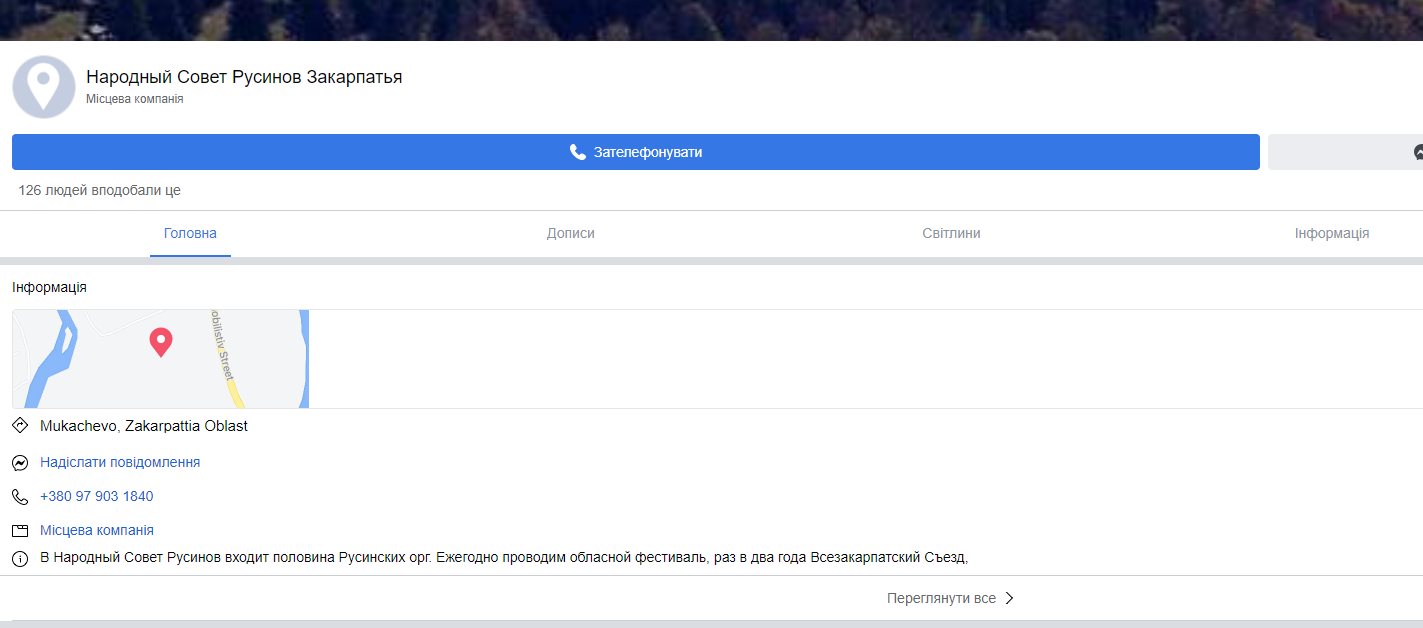Viewport: 1423px width, 628px height.
Task: Click the info circle icon beside the description
Action: [20, 559]
